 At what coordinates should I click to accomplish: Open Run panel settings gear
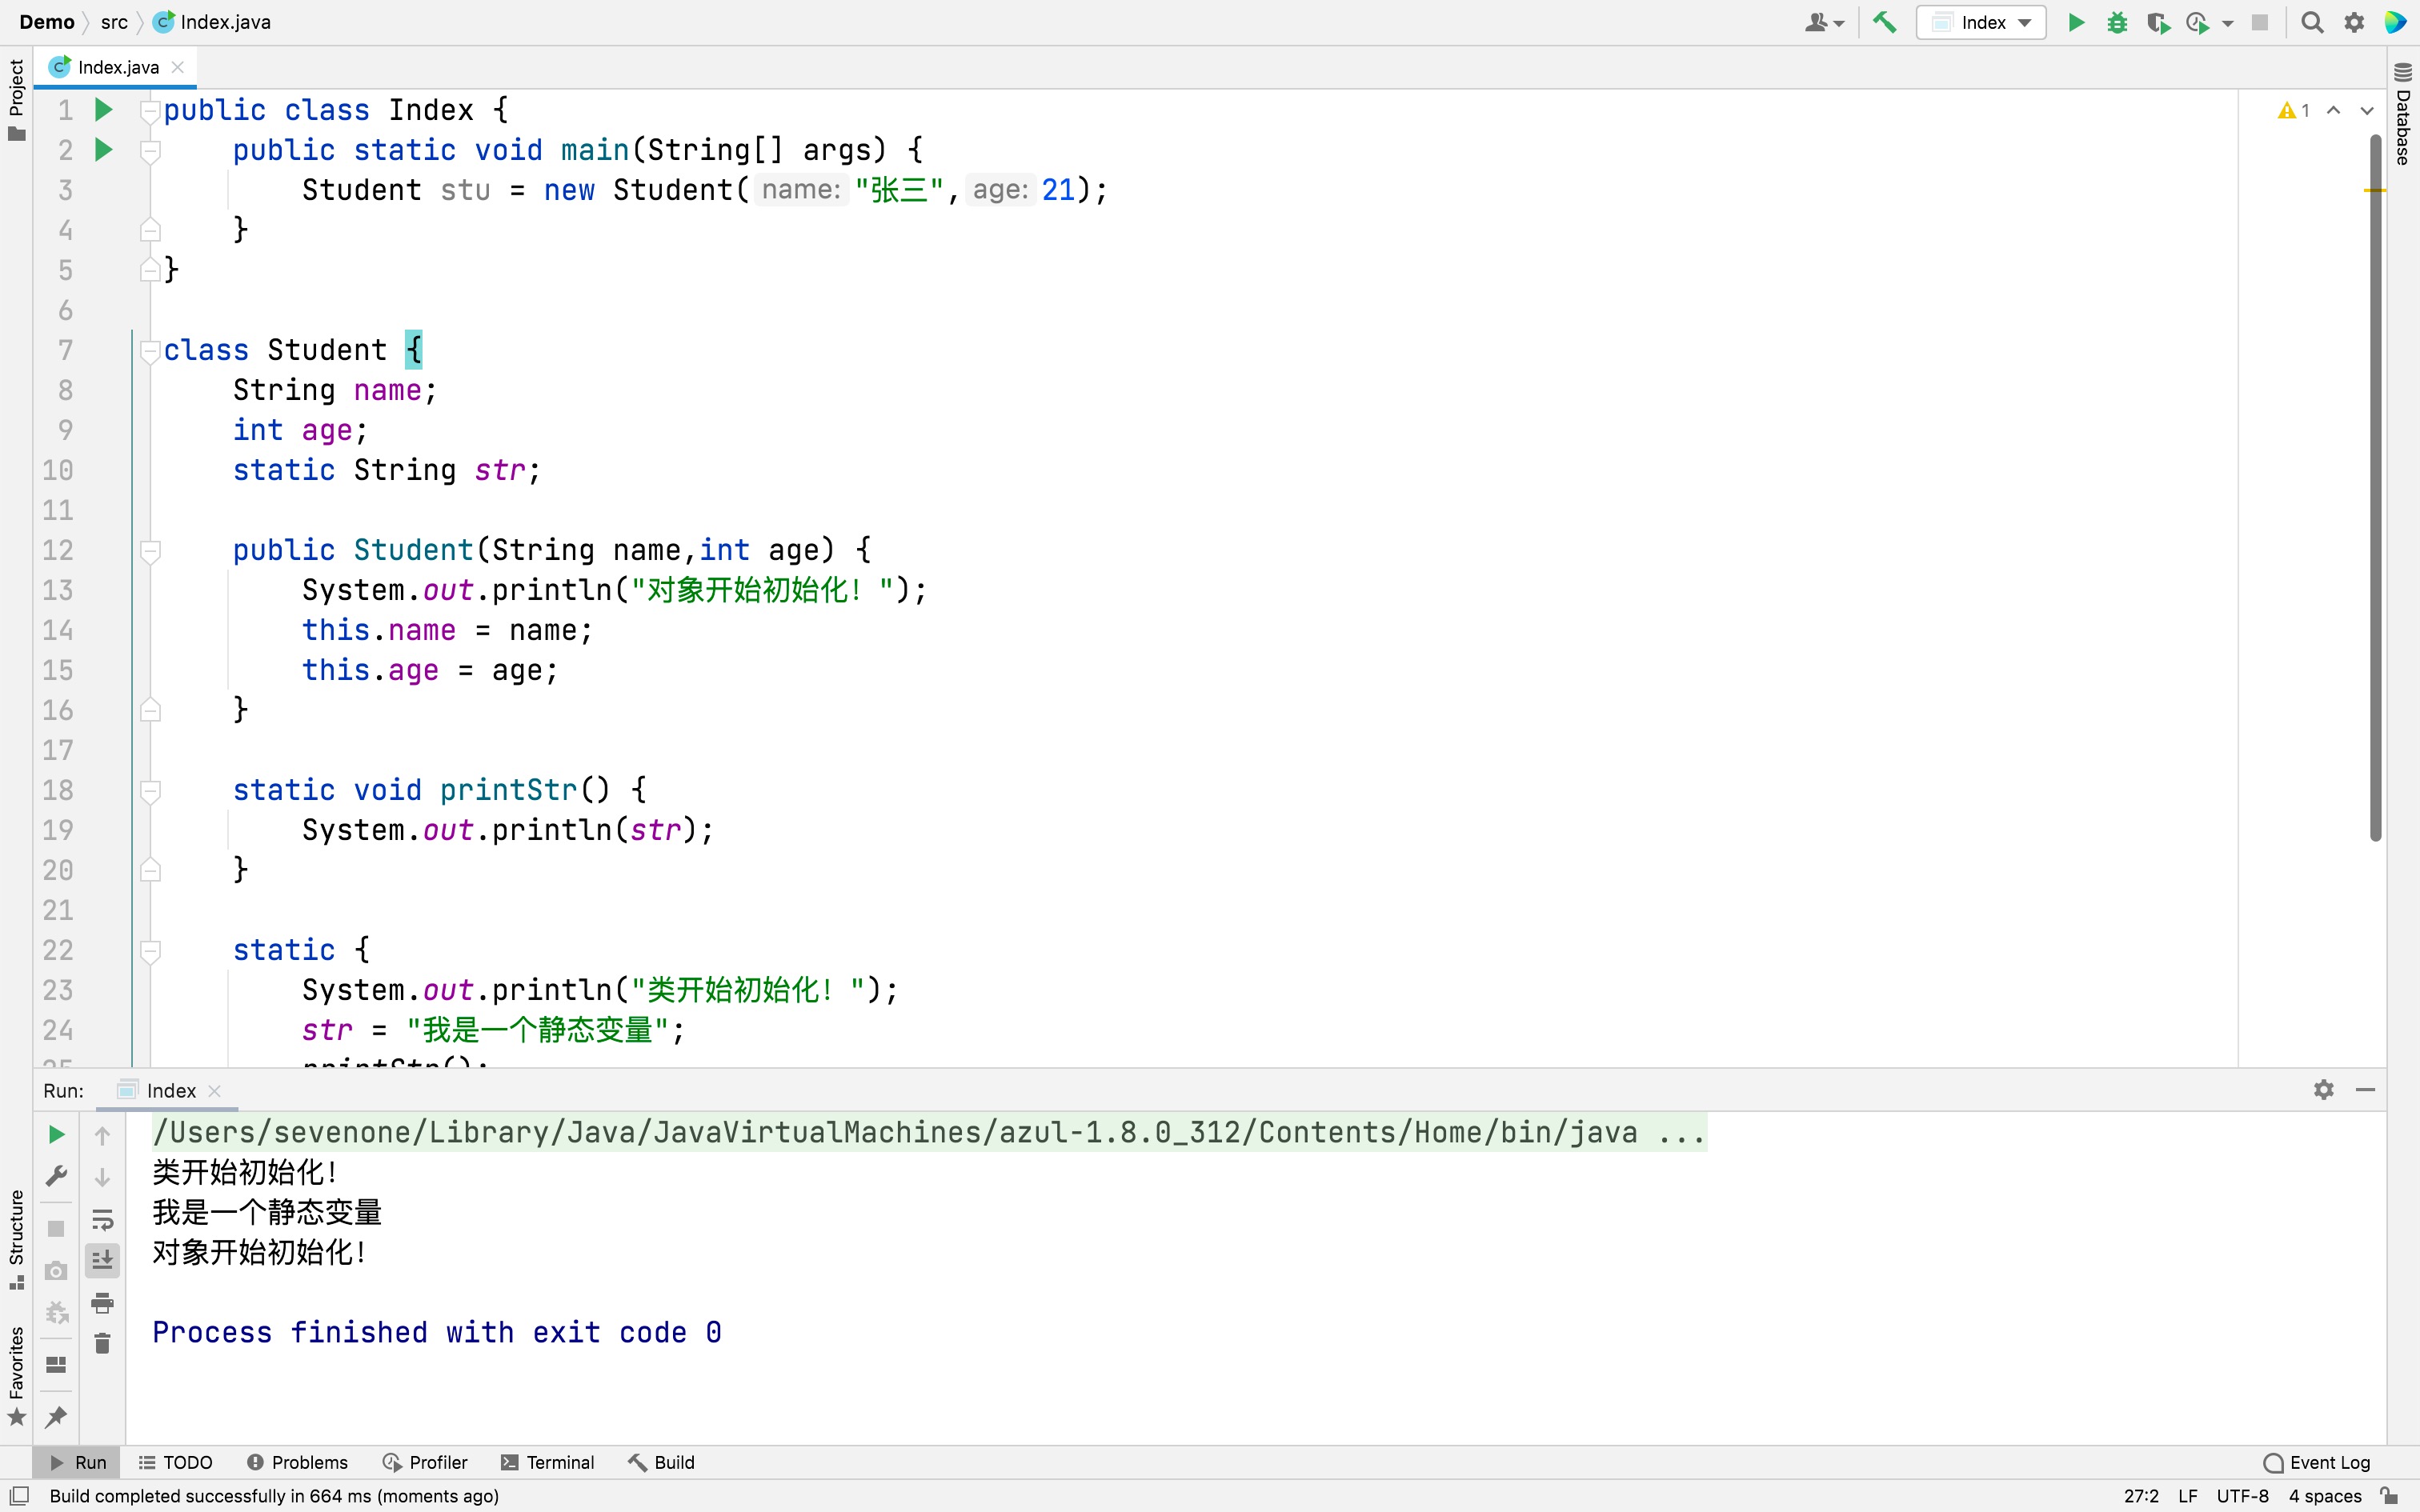[2323, 1089]
